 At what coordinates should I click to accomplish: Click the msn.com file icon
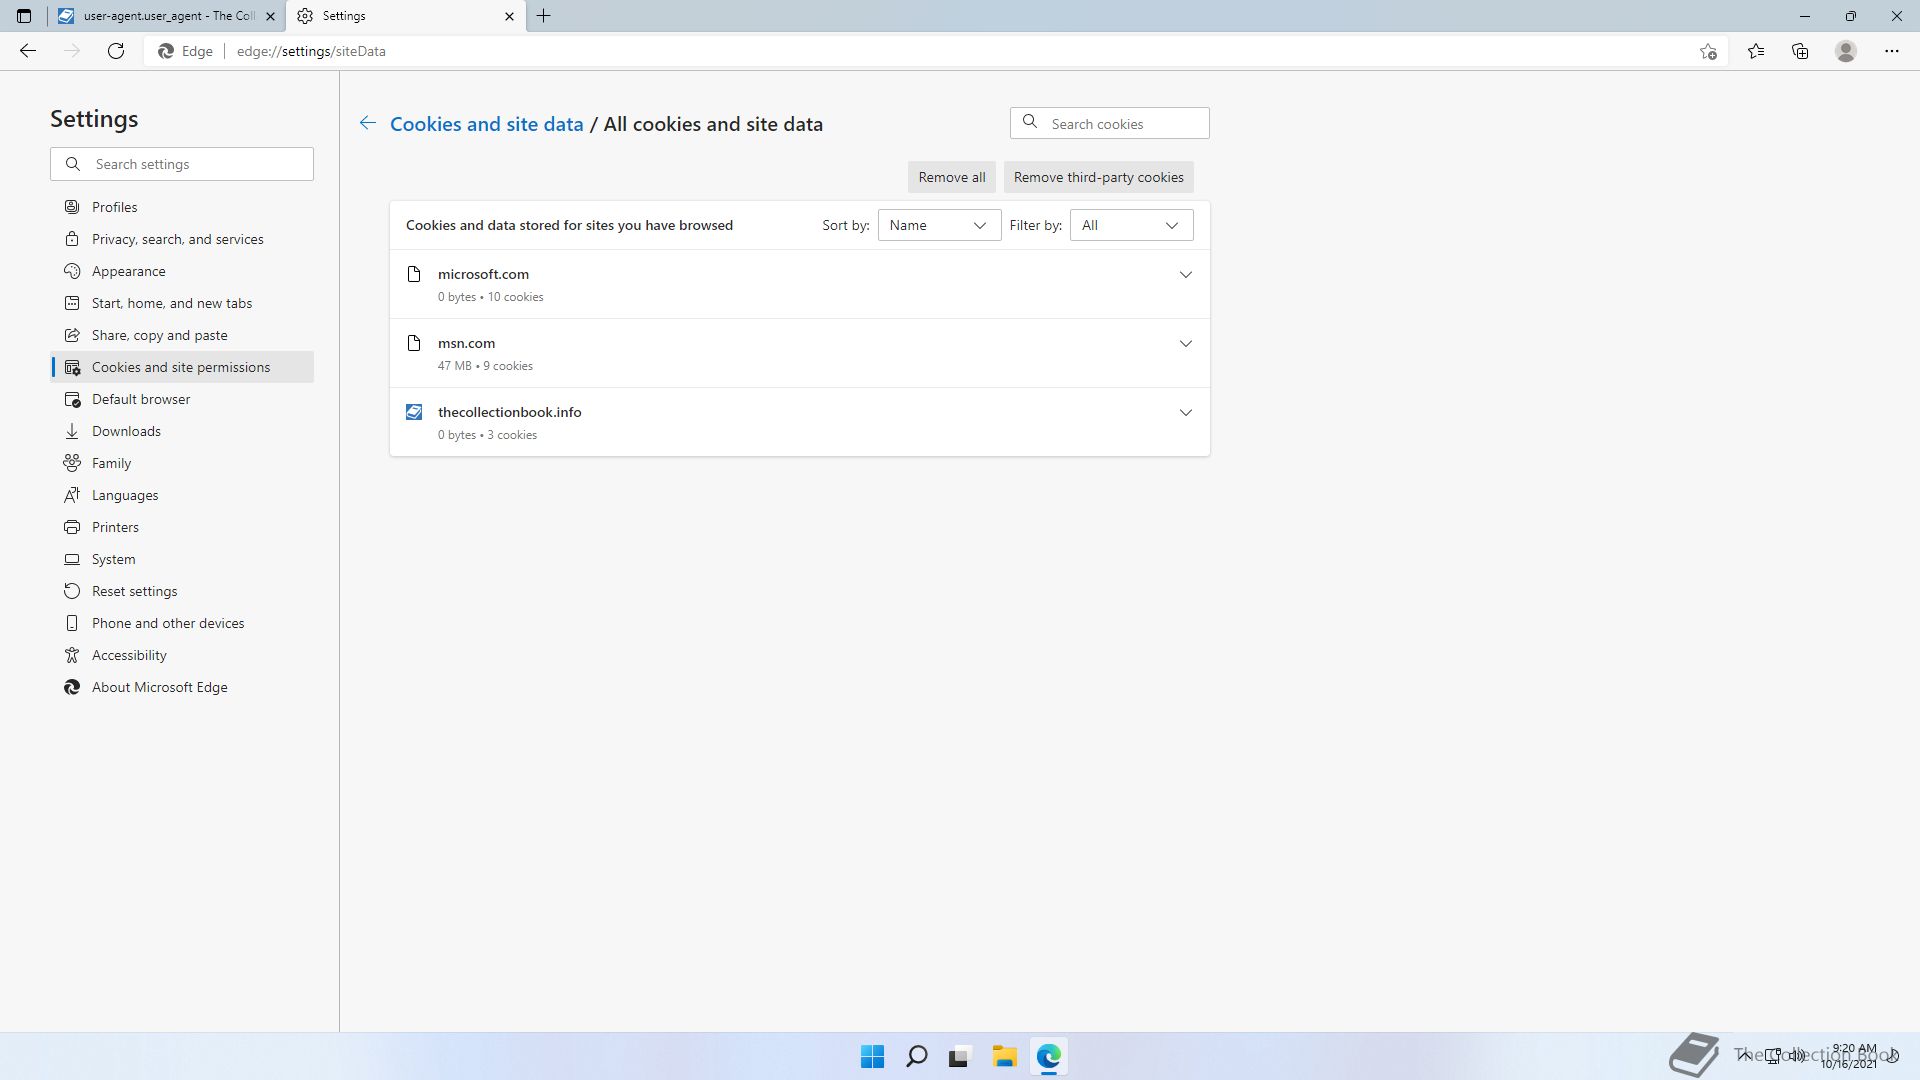(414, 343)
